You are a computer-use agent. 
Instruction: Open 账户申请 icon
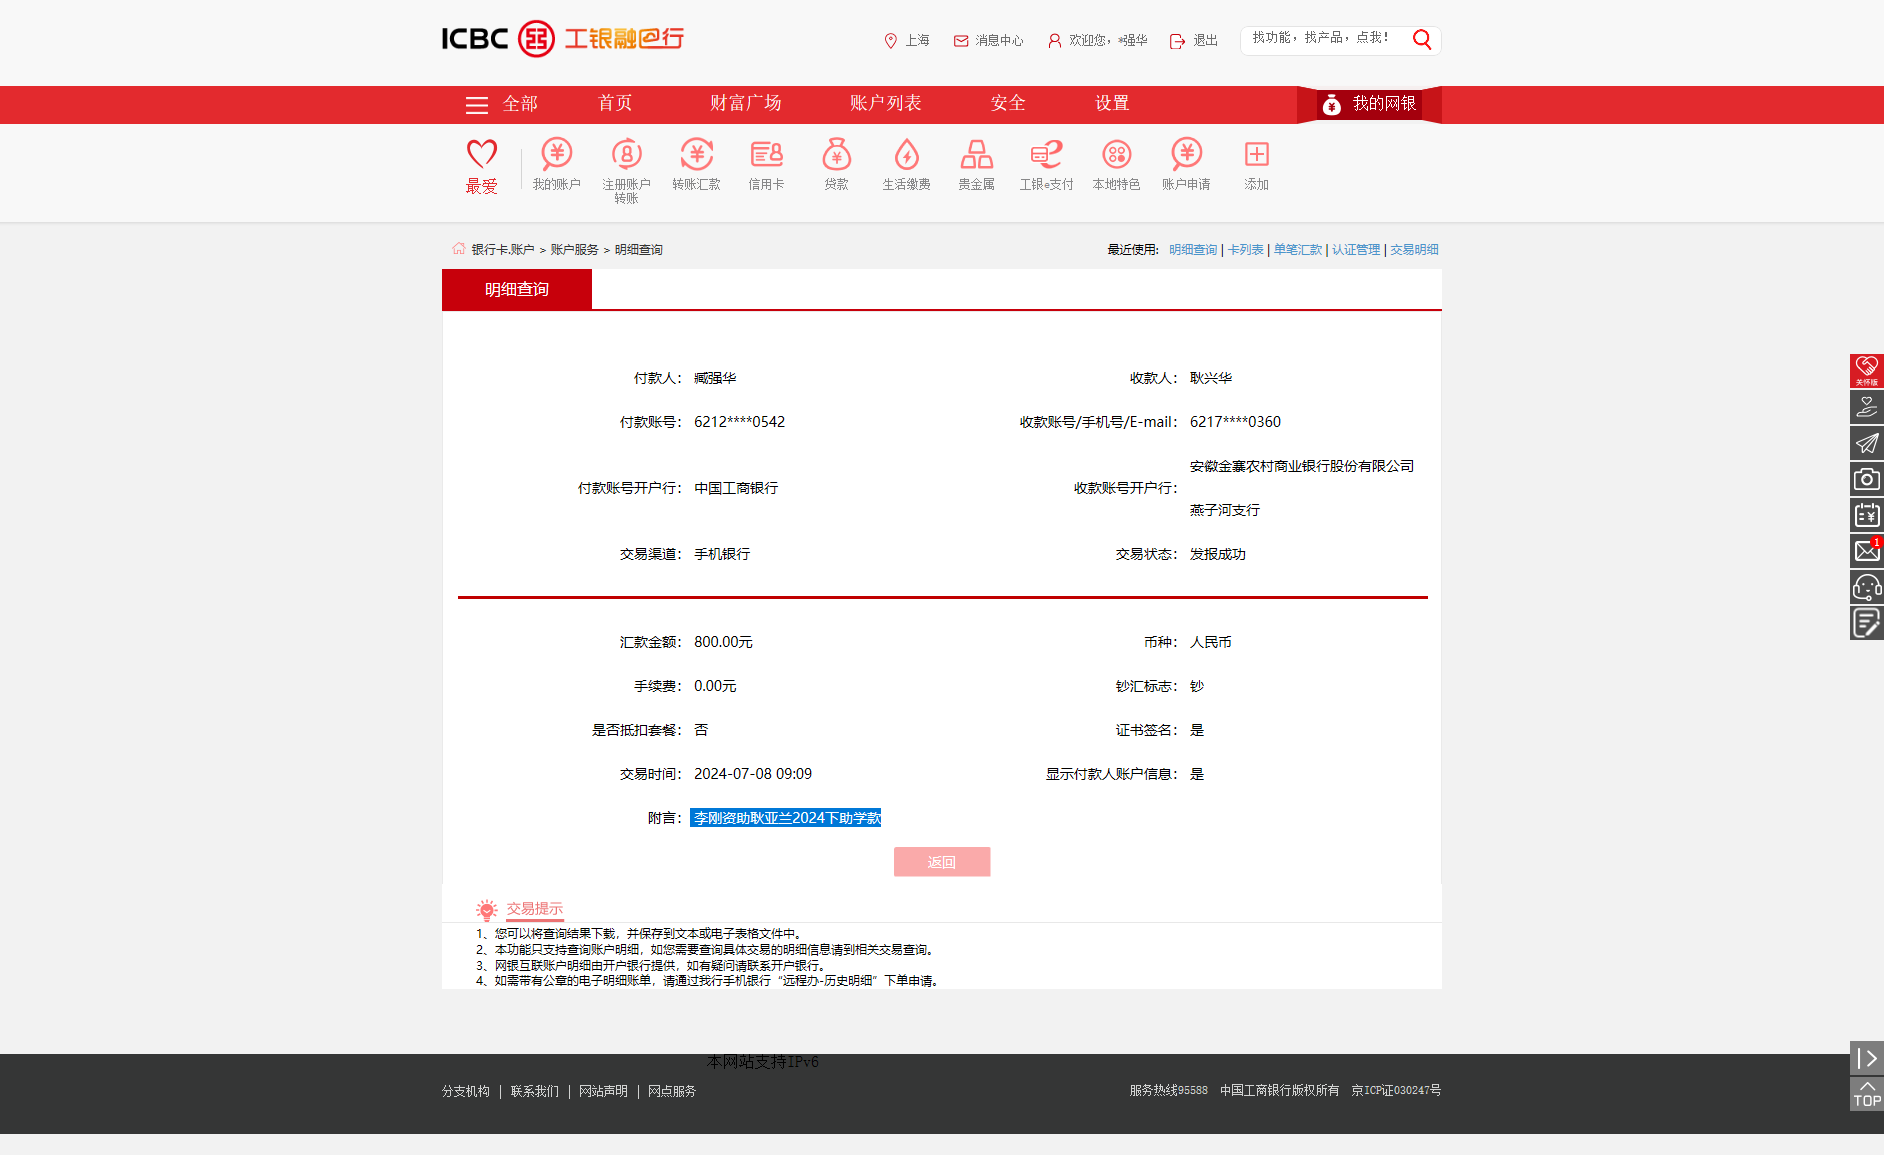point(1186,164)
